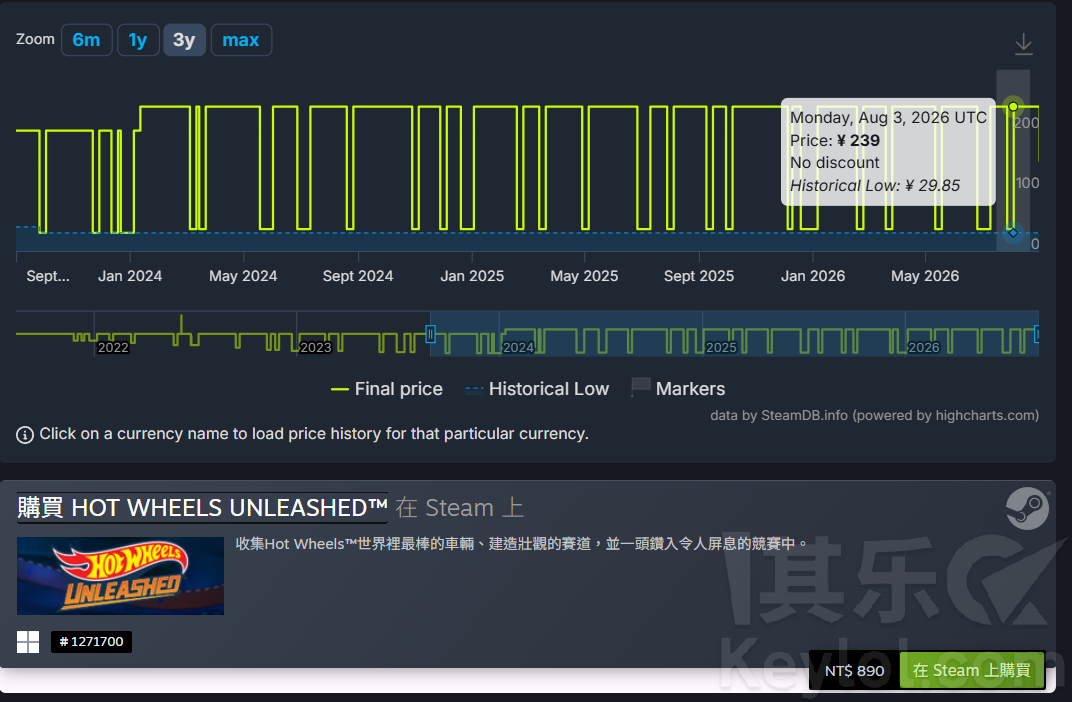1072x702 pixels.
Task: Click the Hot Wheels Unleashed capsule image
Action: [120, 576]
